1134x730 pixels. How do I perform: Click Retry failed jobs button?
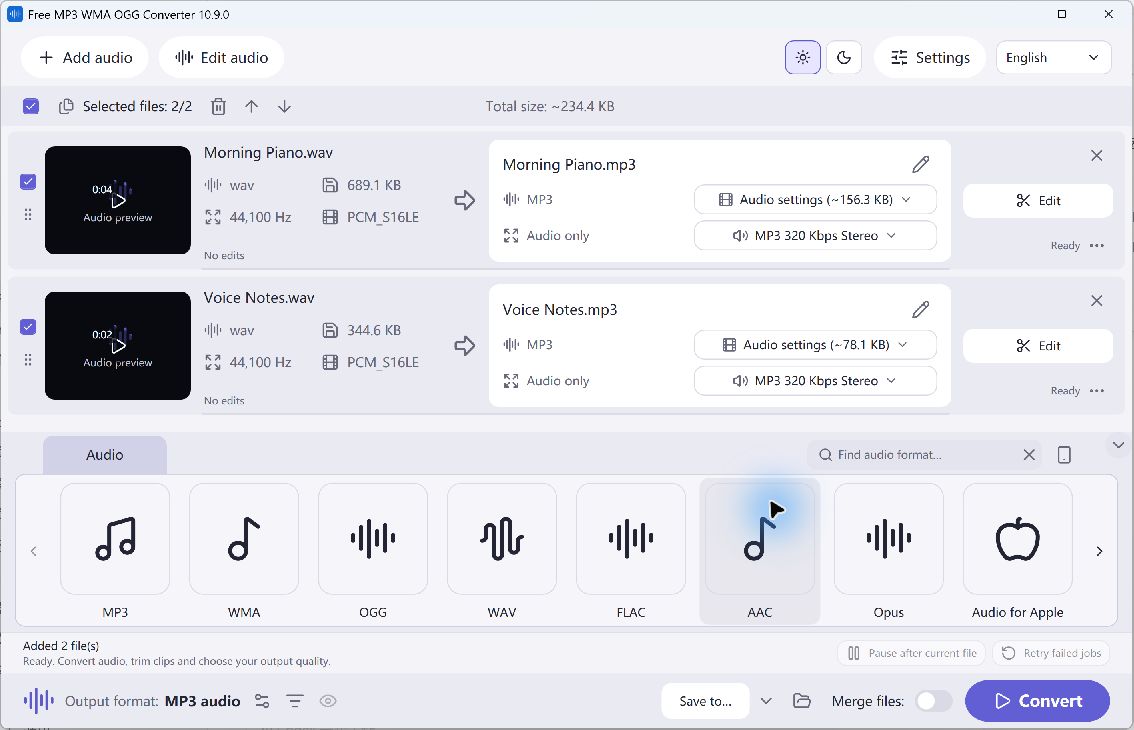coord(1052,653)
